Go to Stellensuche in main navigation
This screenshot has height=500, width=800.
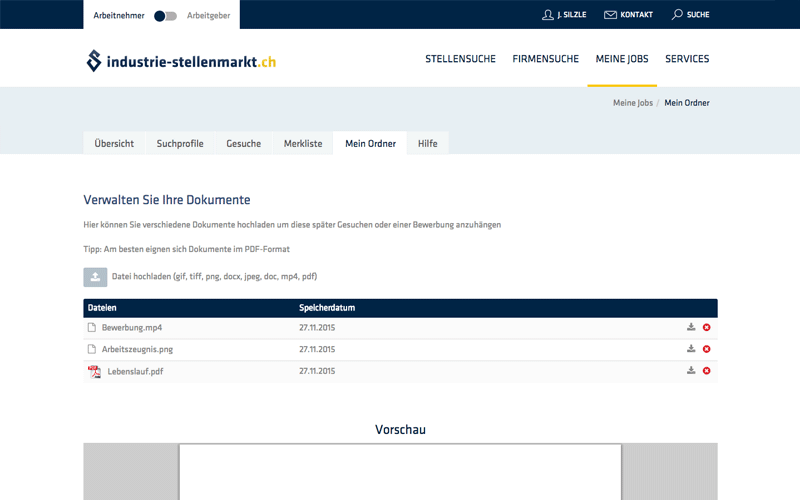[x=460, y=59]
